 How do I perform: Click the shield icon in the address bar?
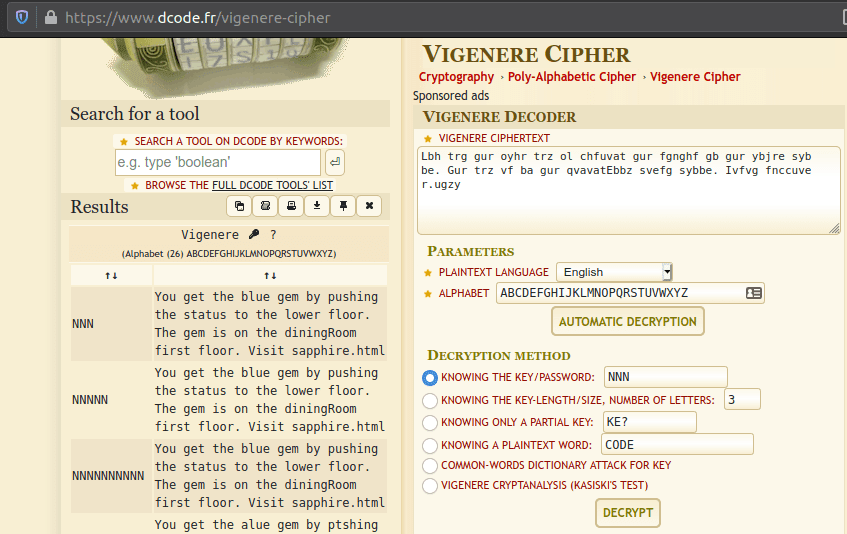tap(22, 18)
